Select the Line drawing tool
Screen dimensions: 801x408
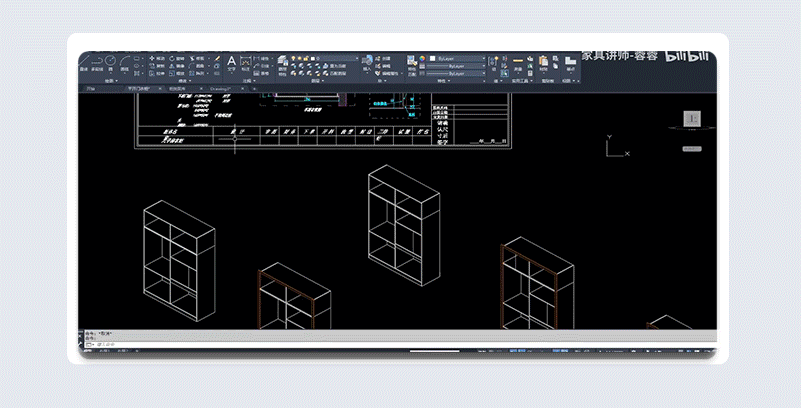pyautogui.click(x=83, y=62)
